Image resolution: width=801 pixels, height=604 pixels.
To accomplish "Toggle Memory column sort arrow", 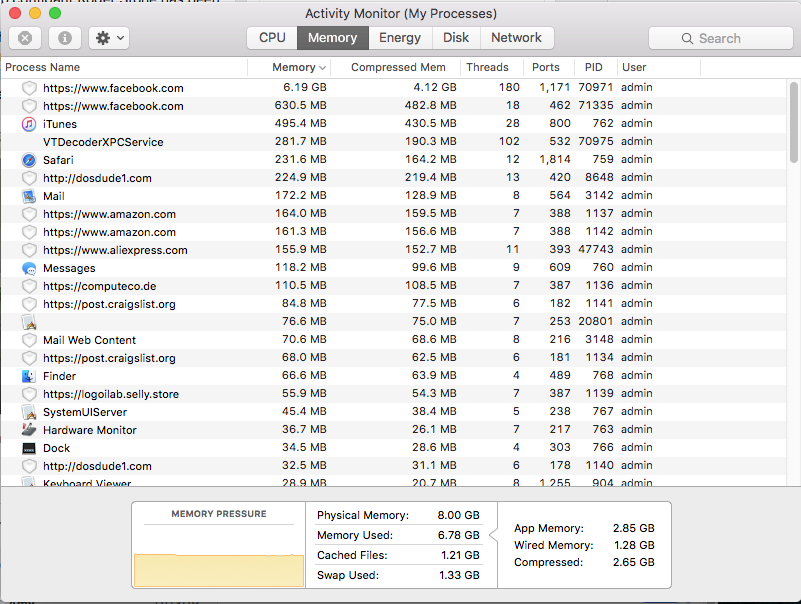I will pyautogui.click(x=322, y=68).
